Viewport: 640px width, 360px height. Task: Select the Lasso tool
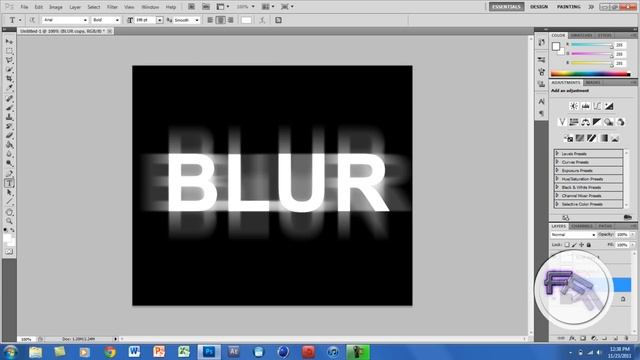coord(9,60)
